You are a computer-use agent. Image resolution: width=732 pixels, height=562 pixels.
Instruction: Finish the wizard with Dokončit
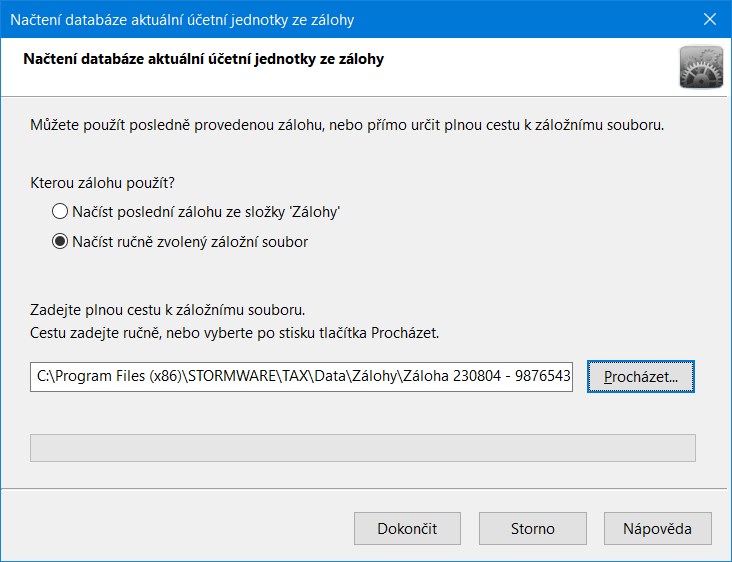click(x=407, y=528)
